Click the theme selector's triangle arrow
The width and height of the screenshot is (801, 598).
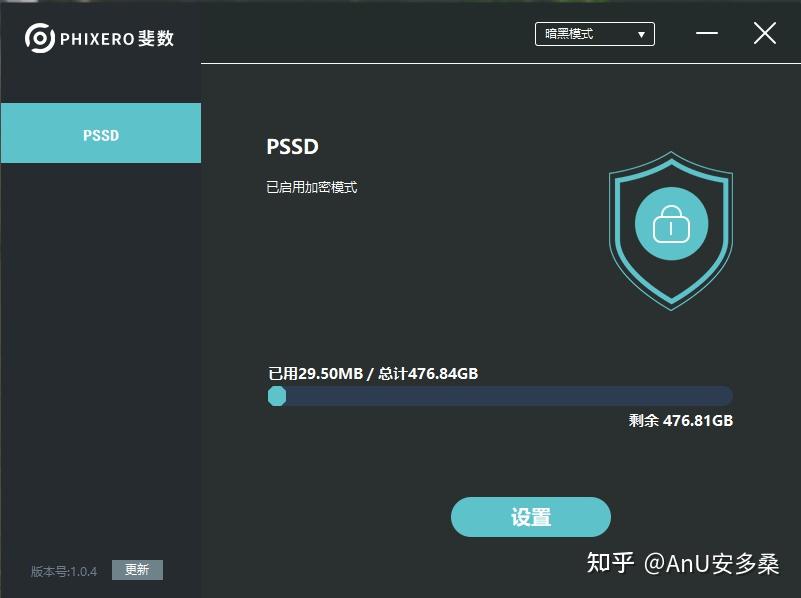(640, 33)
